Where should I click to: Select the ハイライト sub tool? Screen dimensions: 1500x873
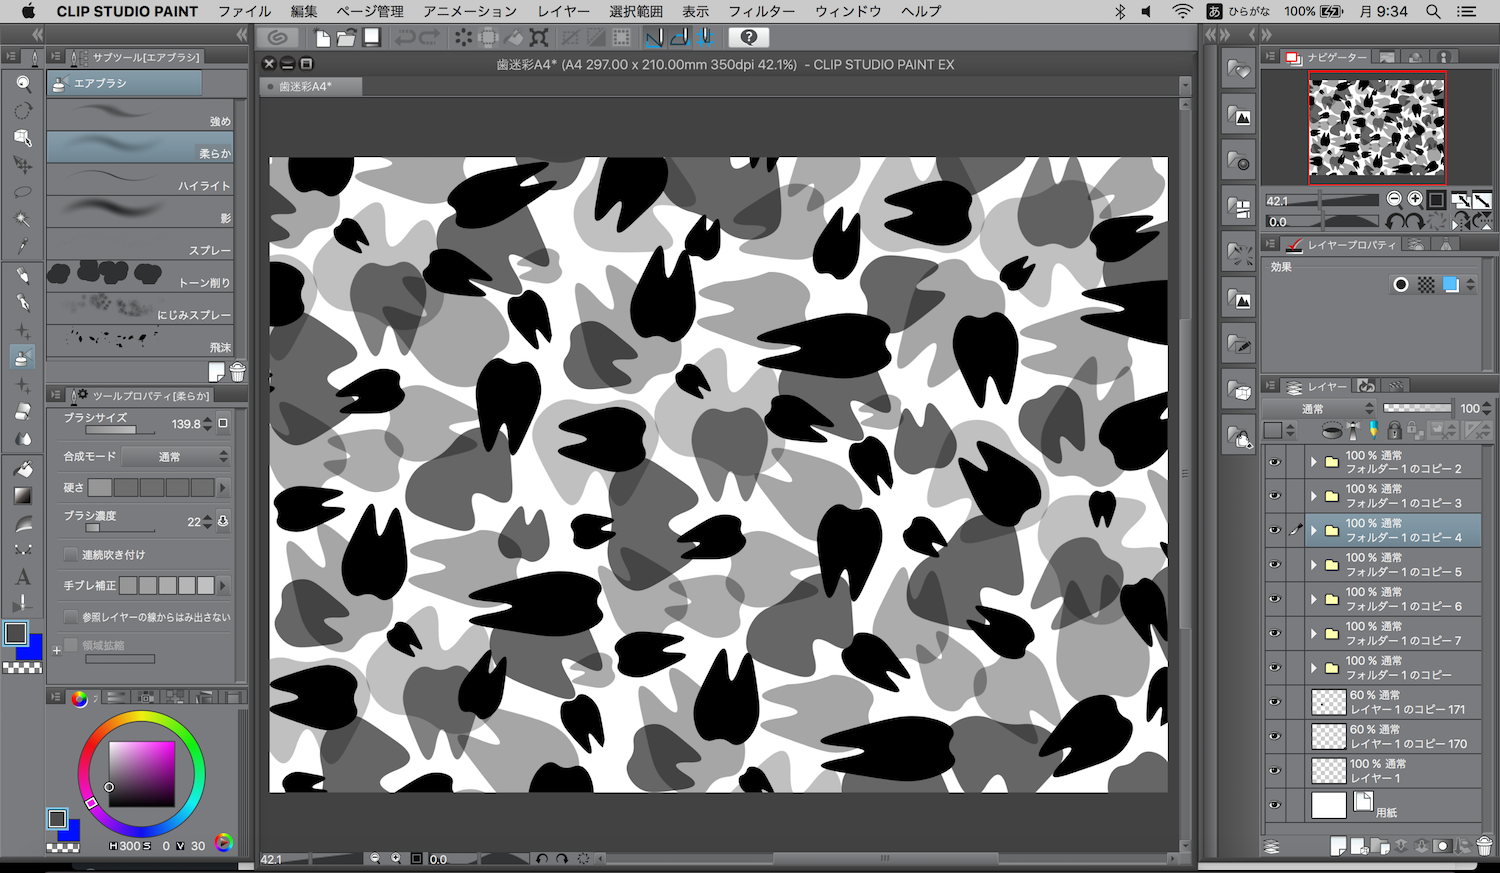tap(140, 179)
